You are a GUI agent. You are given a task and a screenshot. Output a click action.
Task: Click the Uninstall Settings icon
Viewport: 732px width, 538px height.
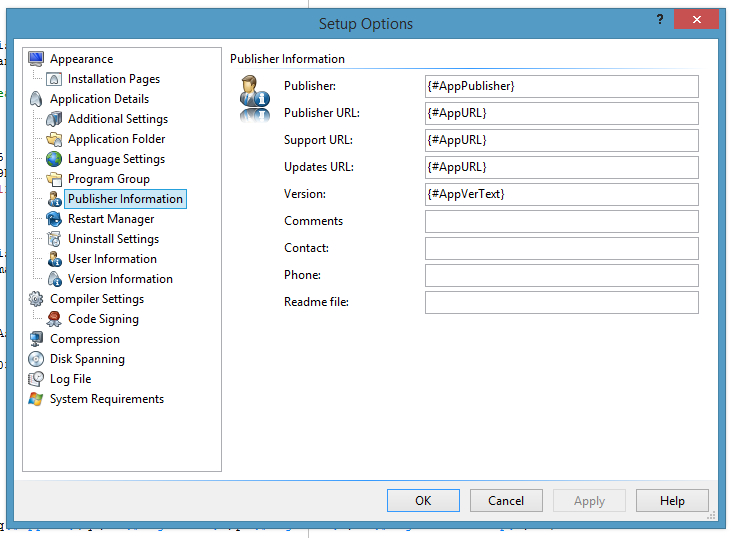pyautogui.click(x=54, y=239)
